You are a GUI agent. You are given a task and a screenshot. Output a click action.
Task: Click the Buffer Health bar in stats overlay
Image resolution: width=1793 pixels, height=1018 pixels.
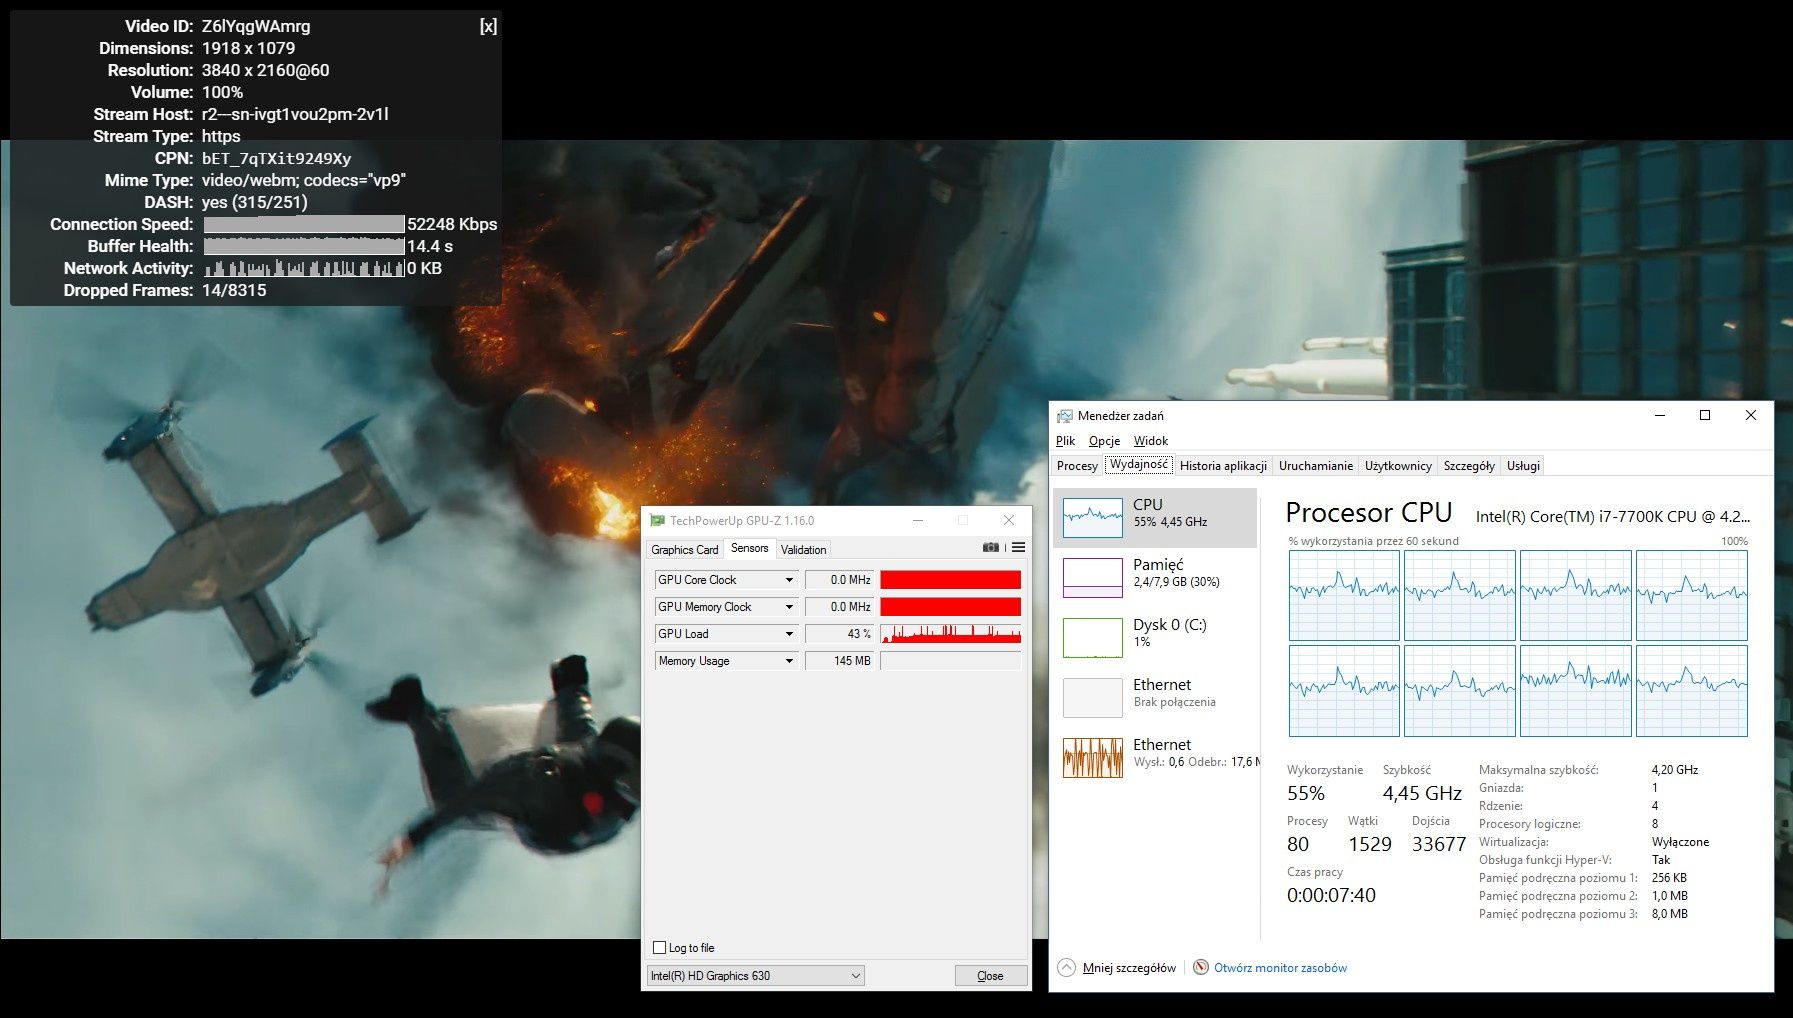click(x=304, y=246)
